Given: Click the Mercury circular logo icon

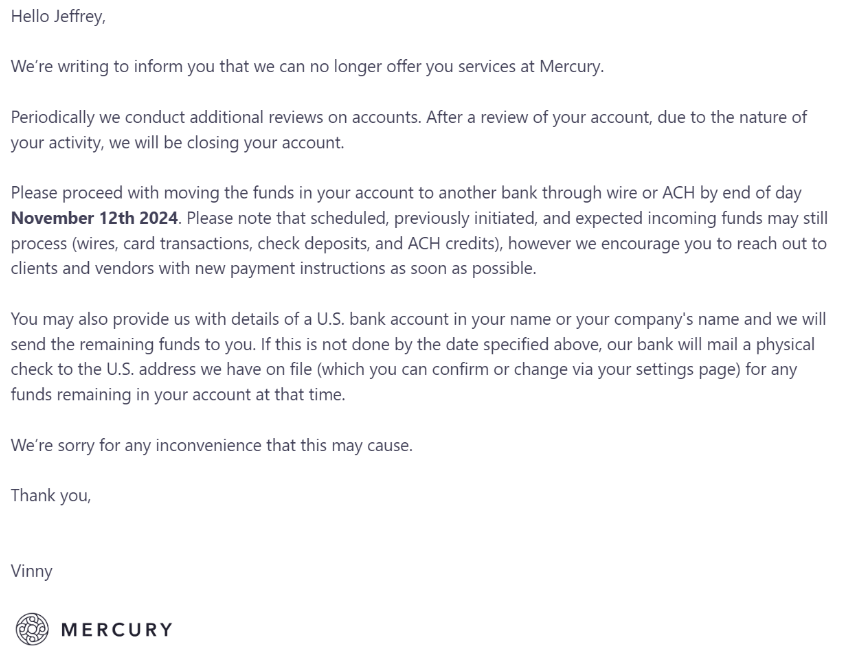Looking at the screenshot, I should pos(32,628).
